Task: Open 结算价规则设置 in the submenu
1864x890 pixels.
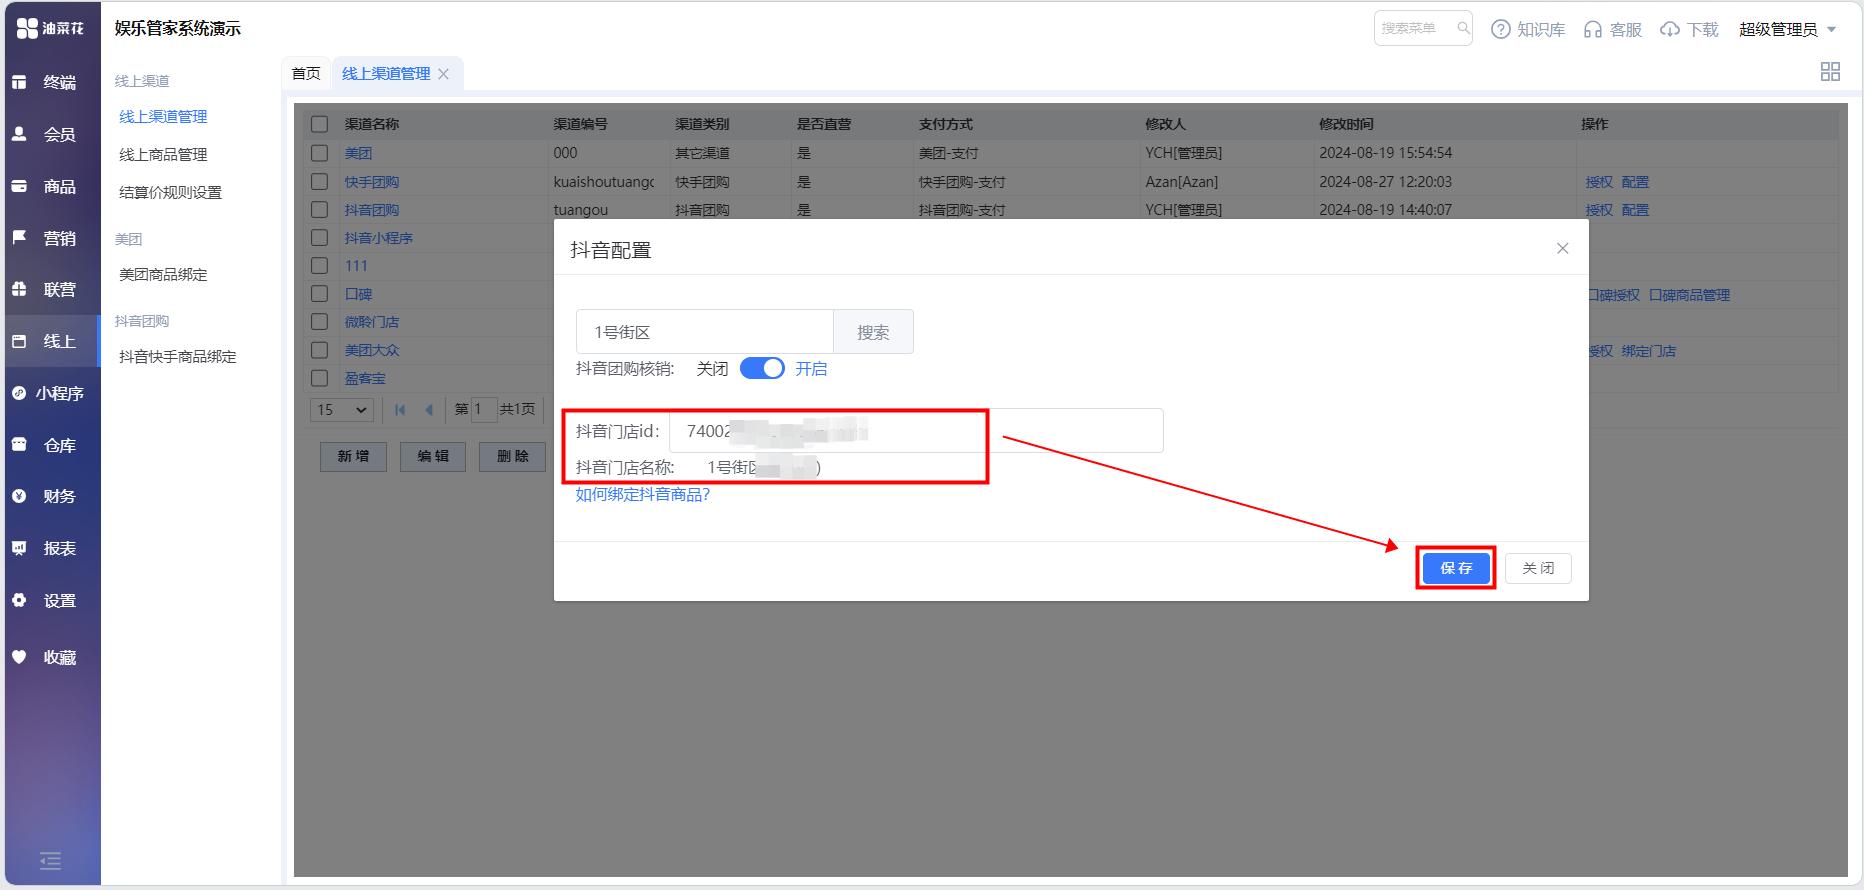Action: pos(170,193)
